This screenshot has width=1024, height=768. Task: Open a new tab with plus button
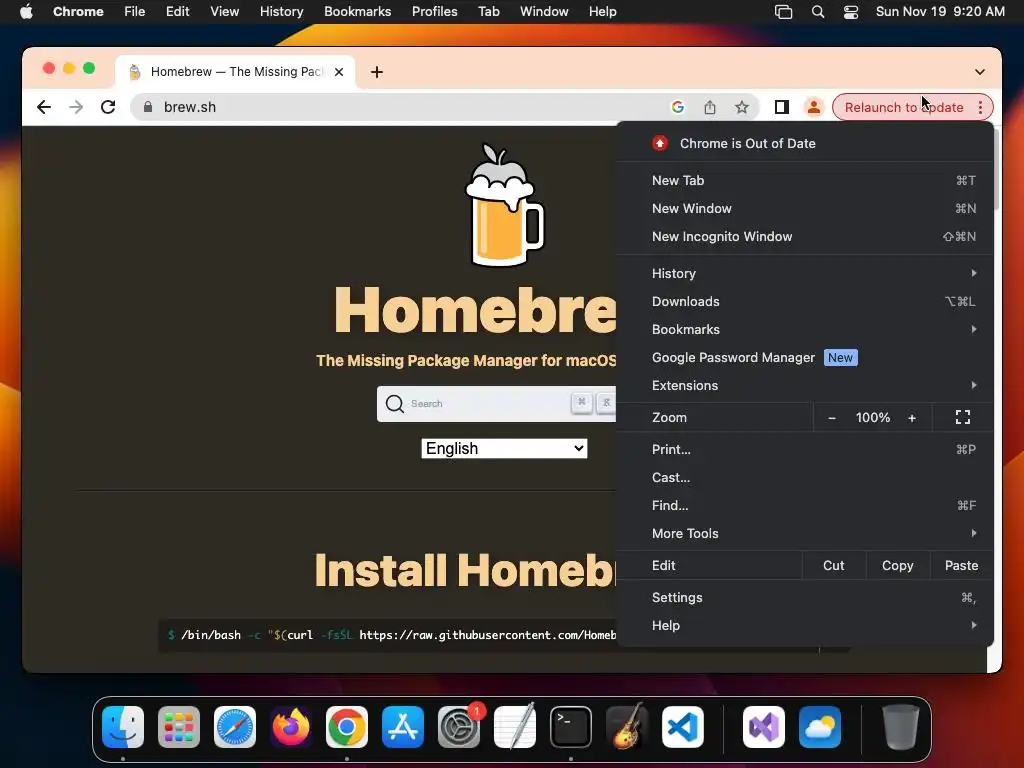(x=377, y=72)
